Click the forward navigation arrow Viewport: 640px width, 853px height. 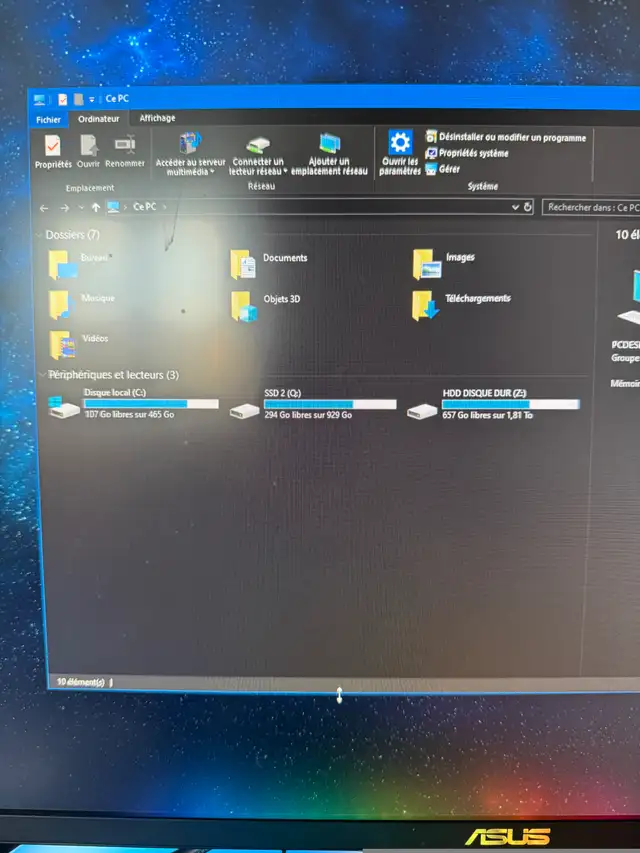click(x=64, y=208)
